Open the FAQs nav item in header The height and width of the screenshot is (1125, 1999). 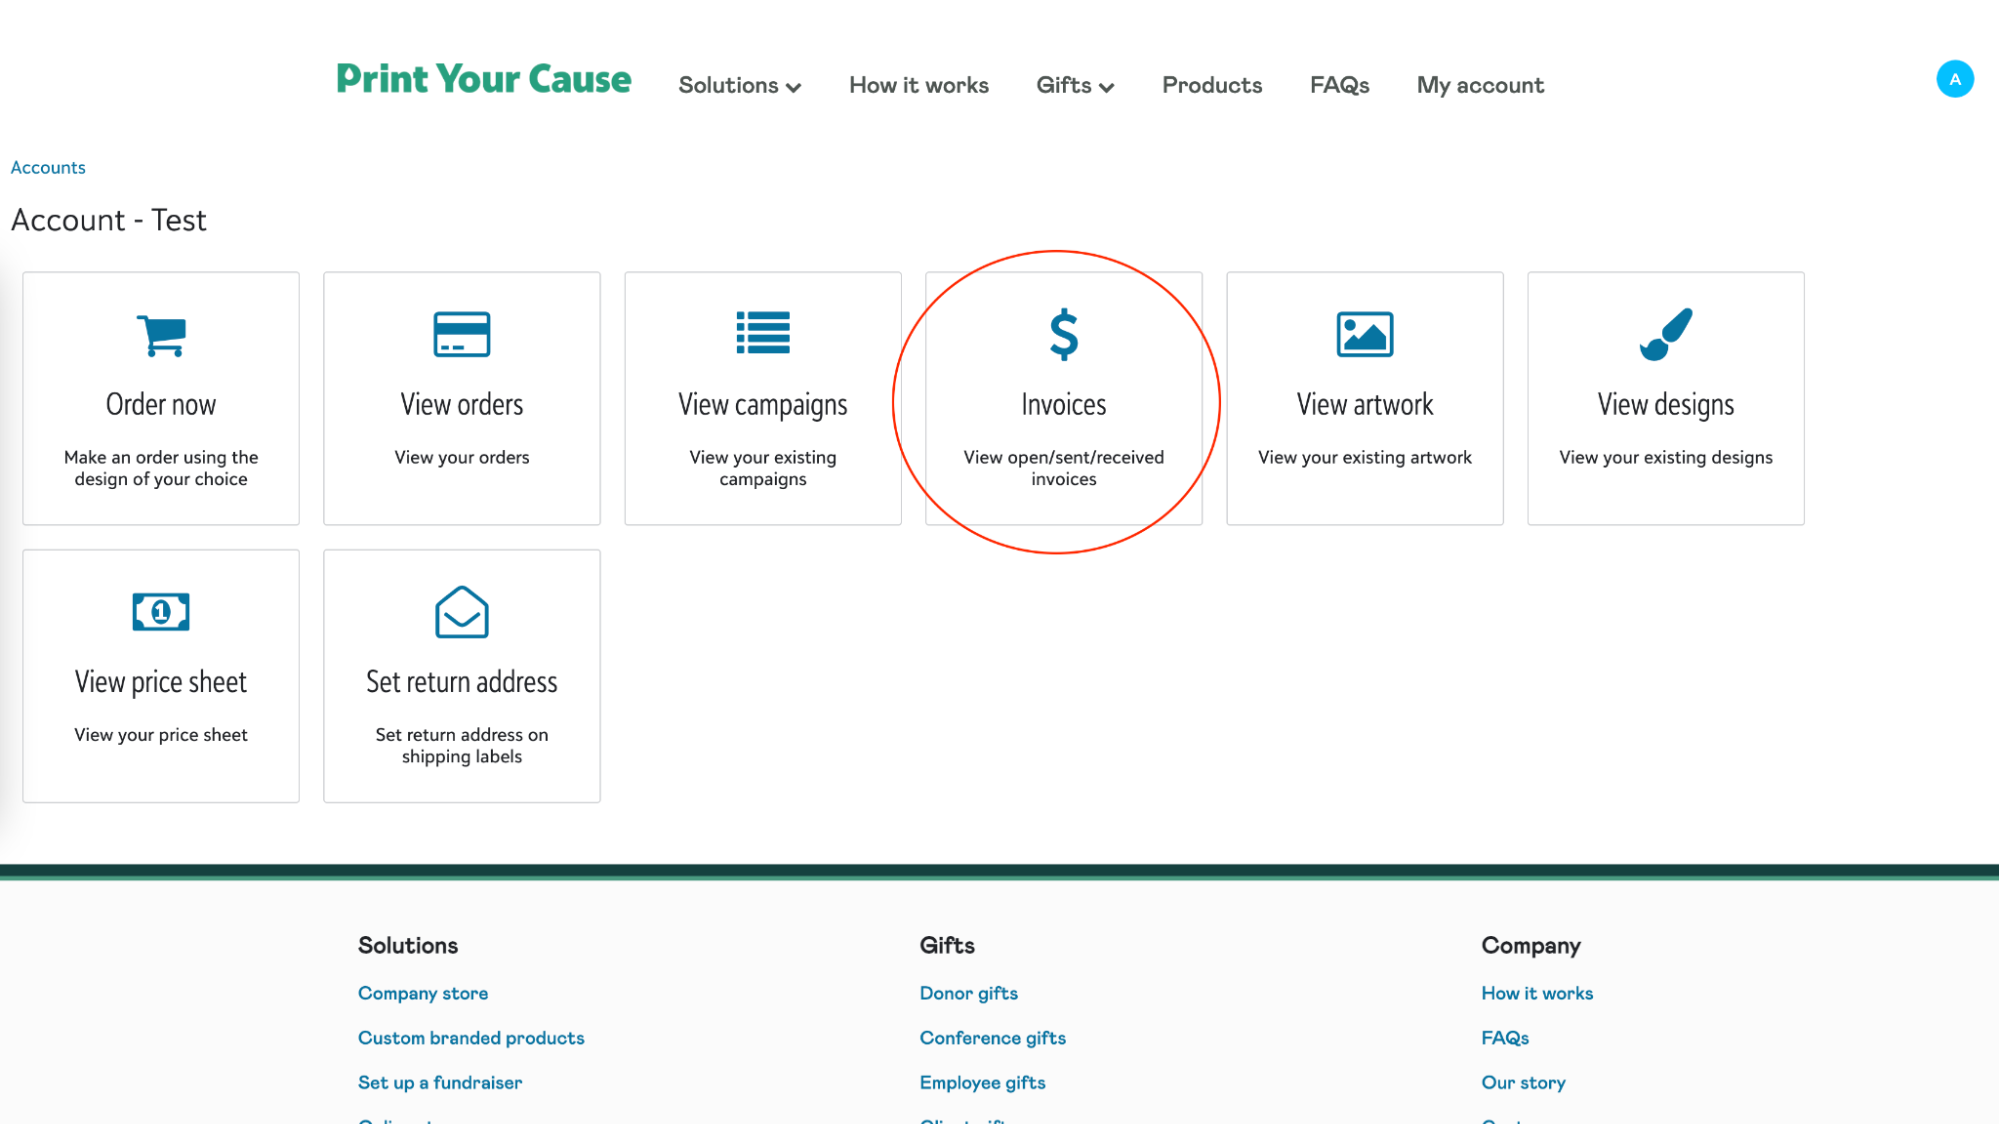pos(1340,85)
